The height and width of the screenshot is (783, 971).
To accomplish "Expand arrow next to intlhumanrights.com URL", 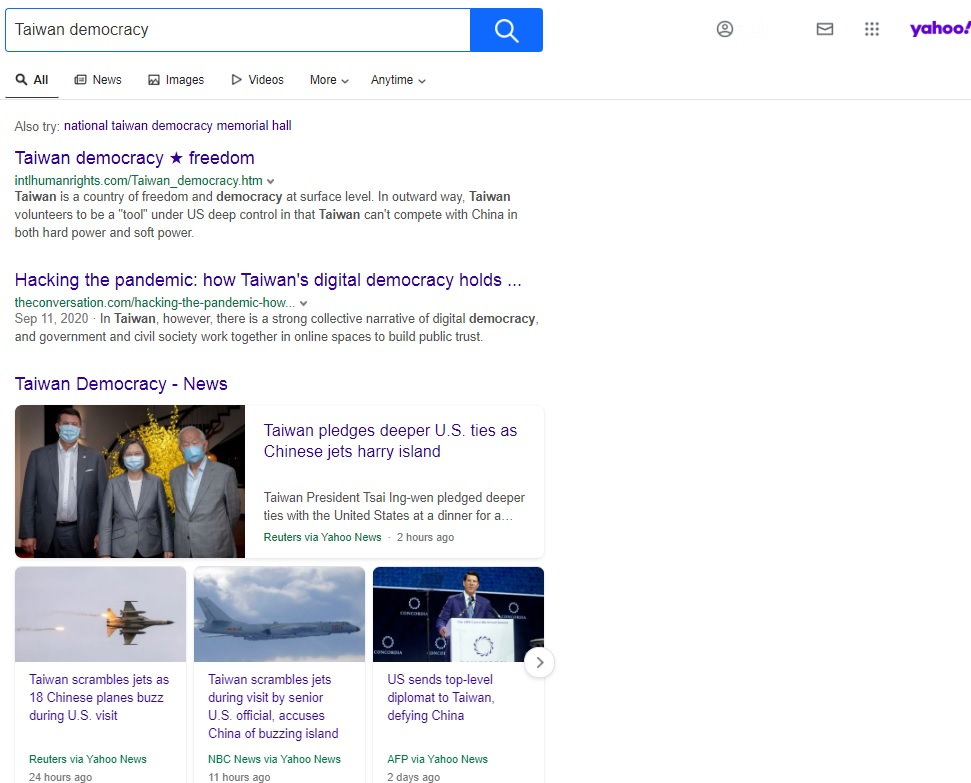I will (x=271, y=181).
